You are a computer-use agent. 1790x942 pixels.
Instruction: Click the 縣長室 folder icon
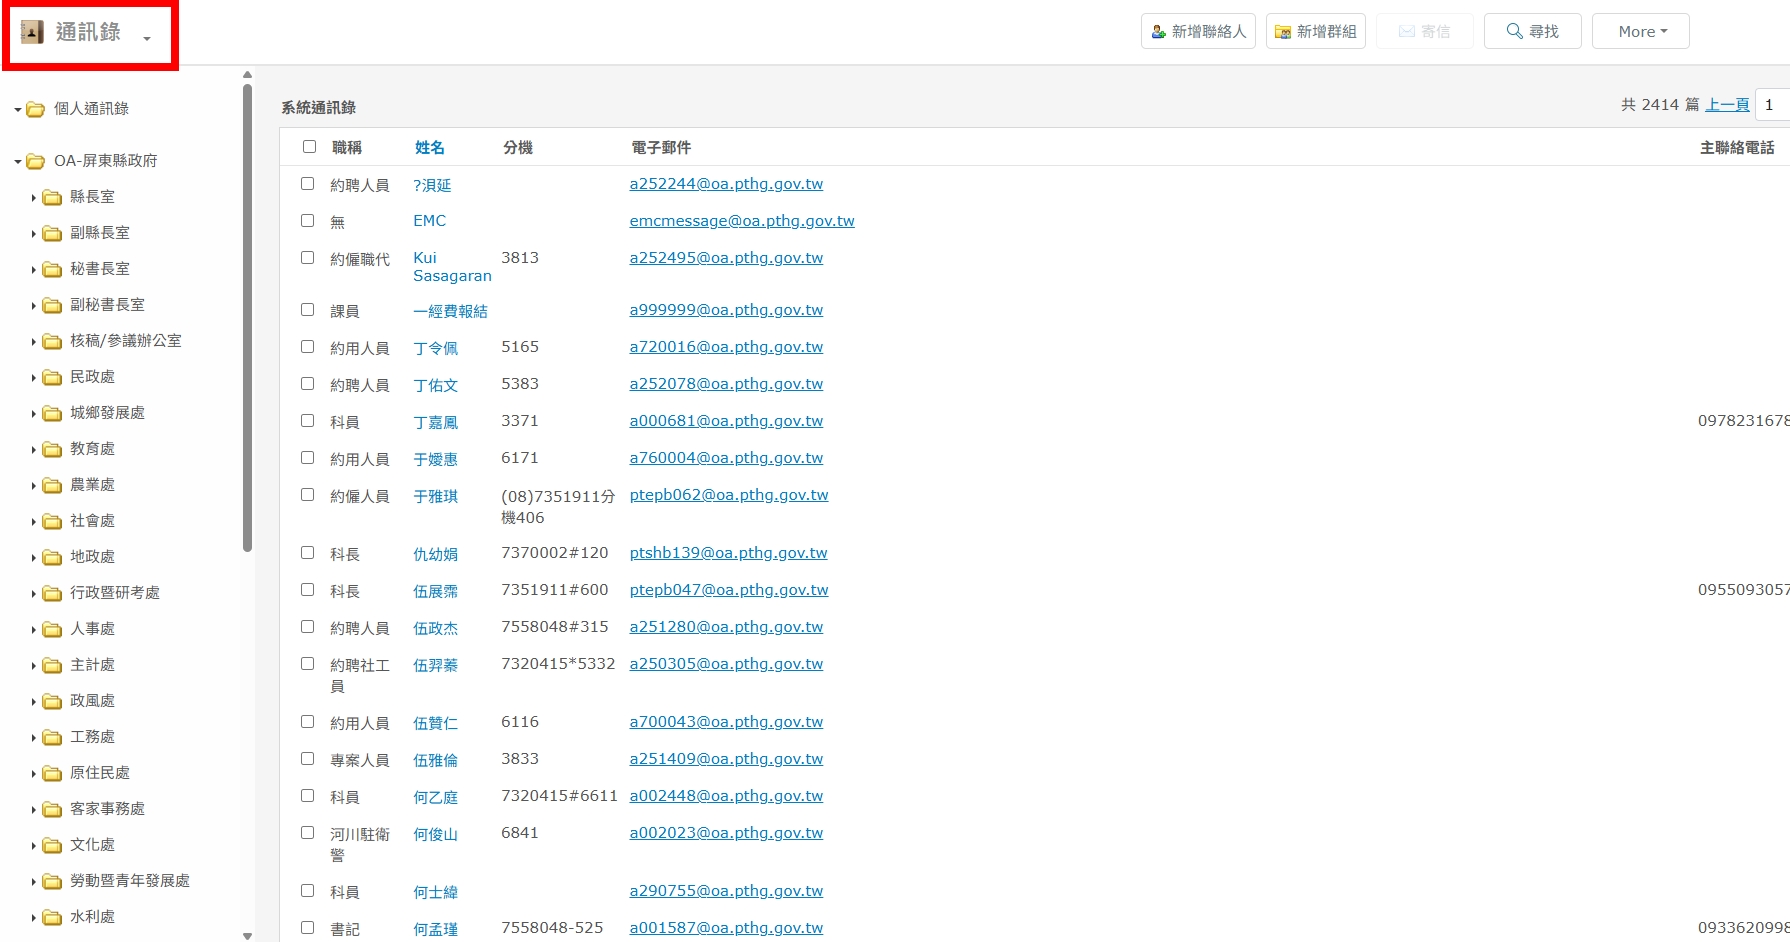click(52, 197)
